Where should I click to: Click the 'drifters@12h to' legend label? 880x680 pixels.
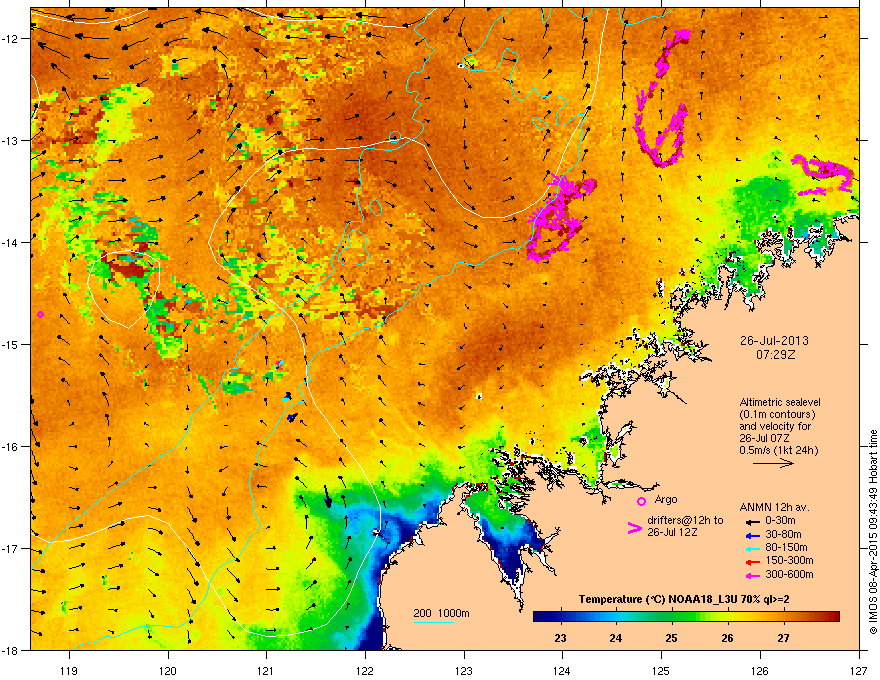[685, 520]
